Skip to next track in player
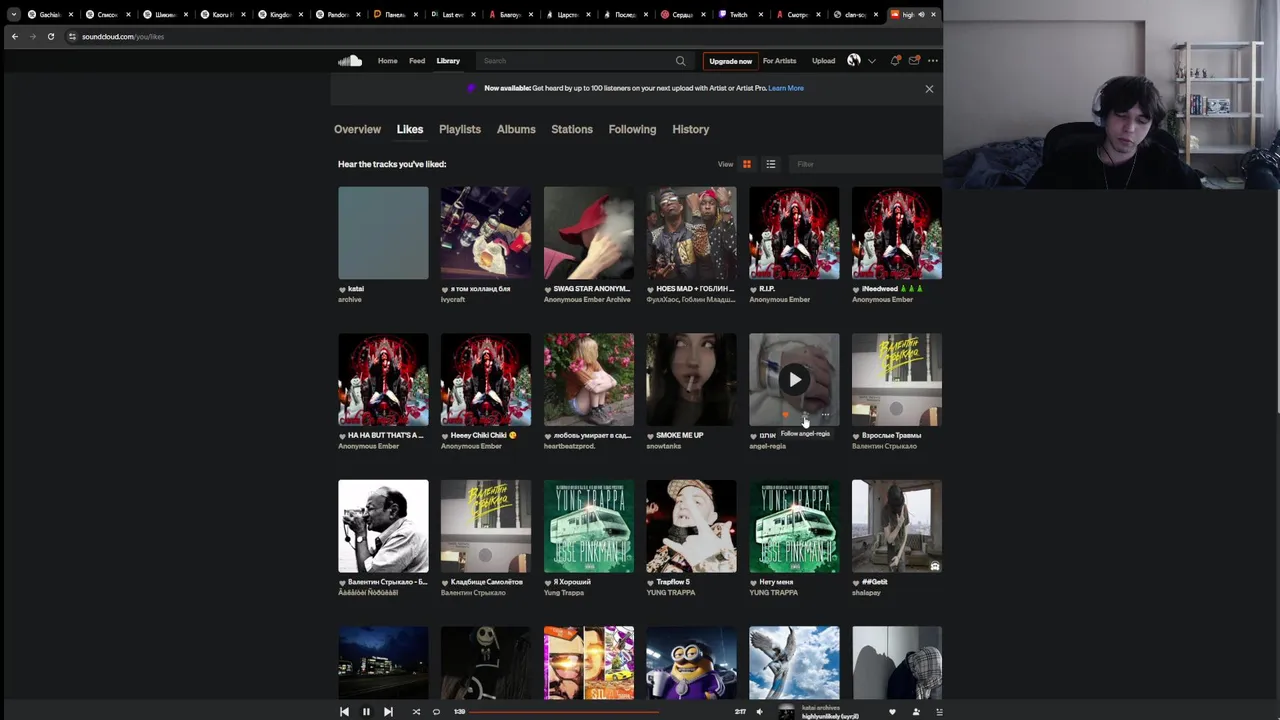 [x=388, y=712]
